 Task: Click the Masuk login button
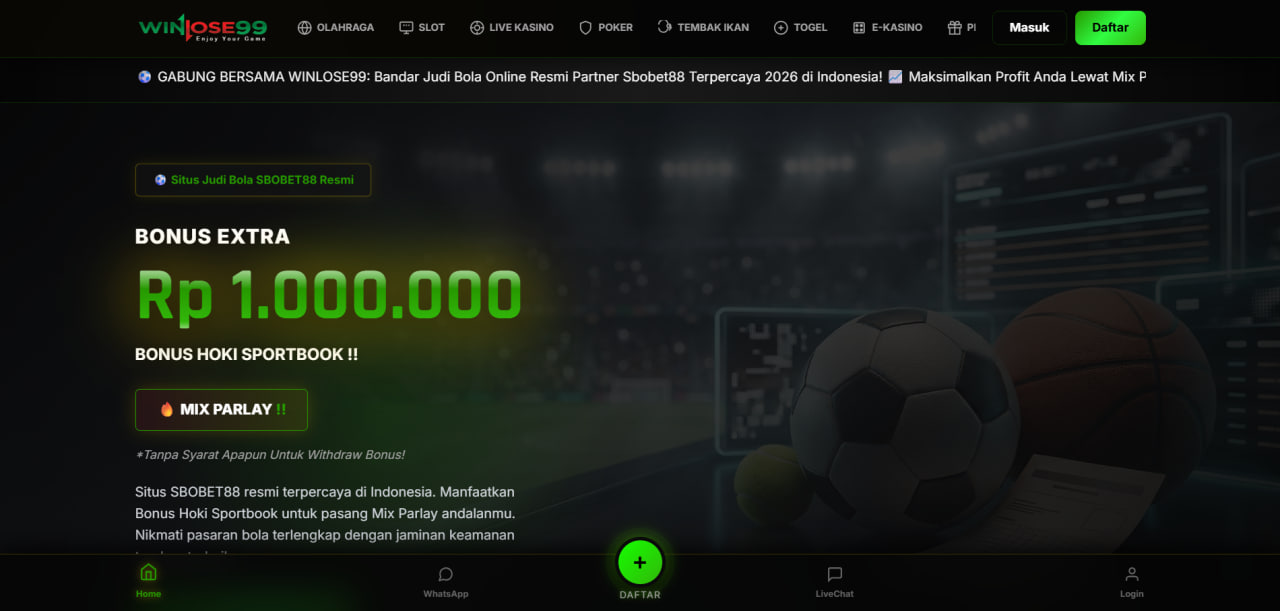point(1029,28)
